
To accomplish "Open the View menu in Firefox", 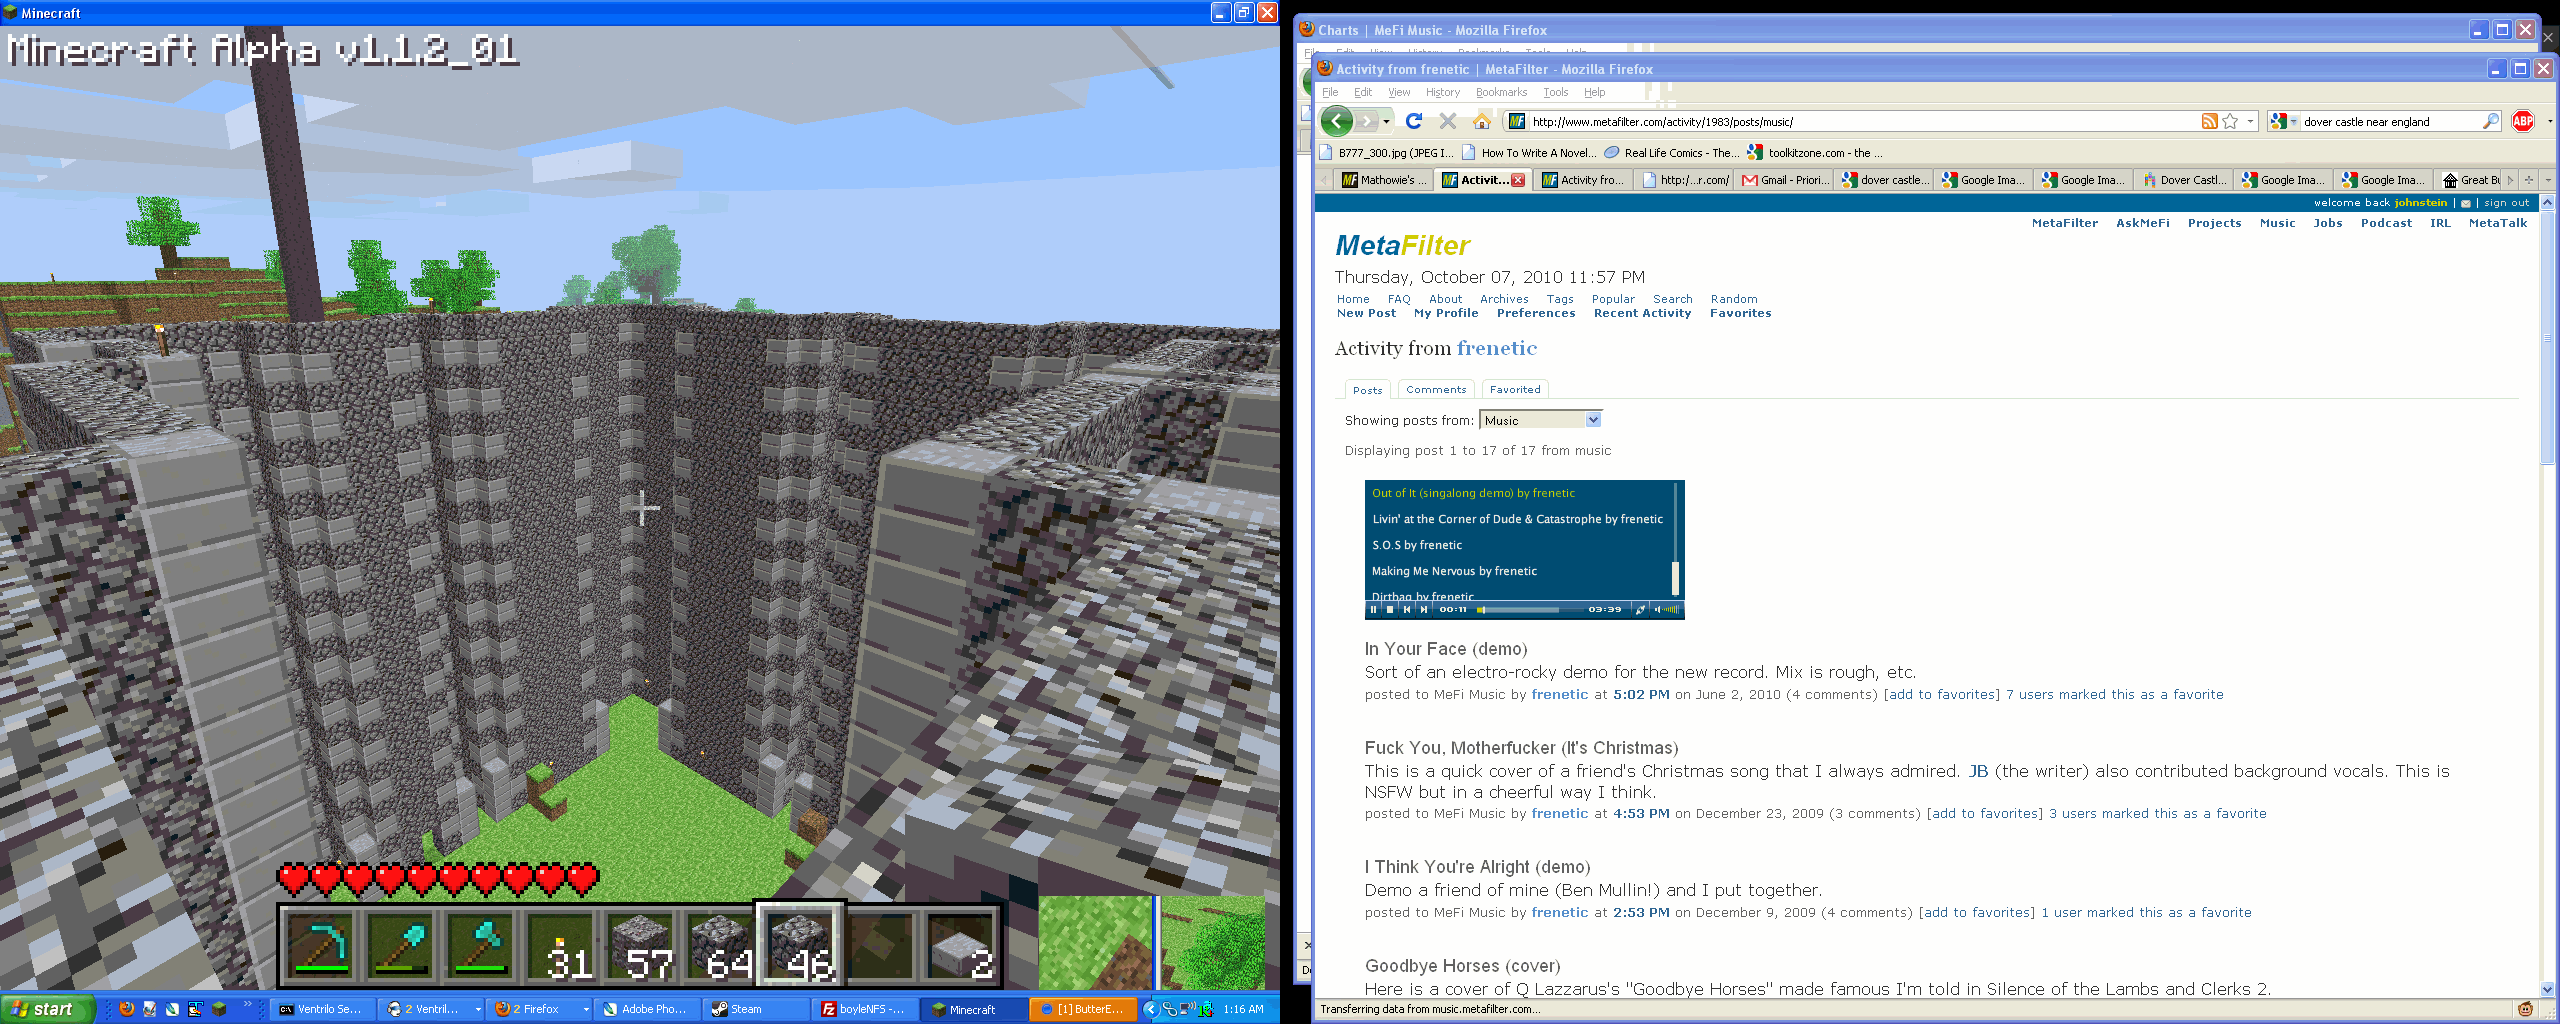I will click(x=1398, y=92).
